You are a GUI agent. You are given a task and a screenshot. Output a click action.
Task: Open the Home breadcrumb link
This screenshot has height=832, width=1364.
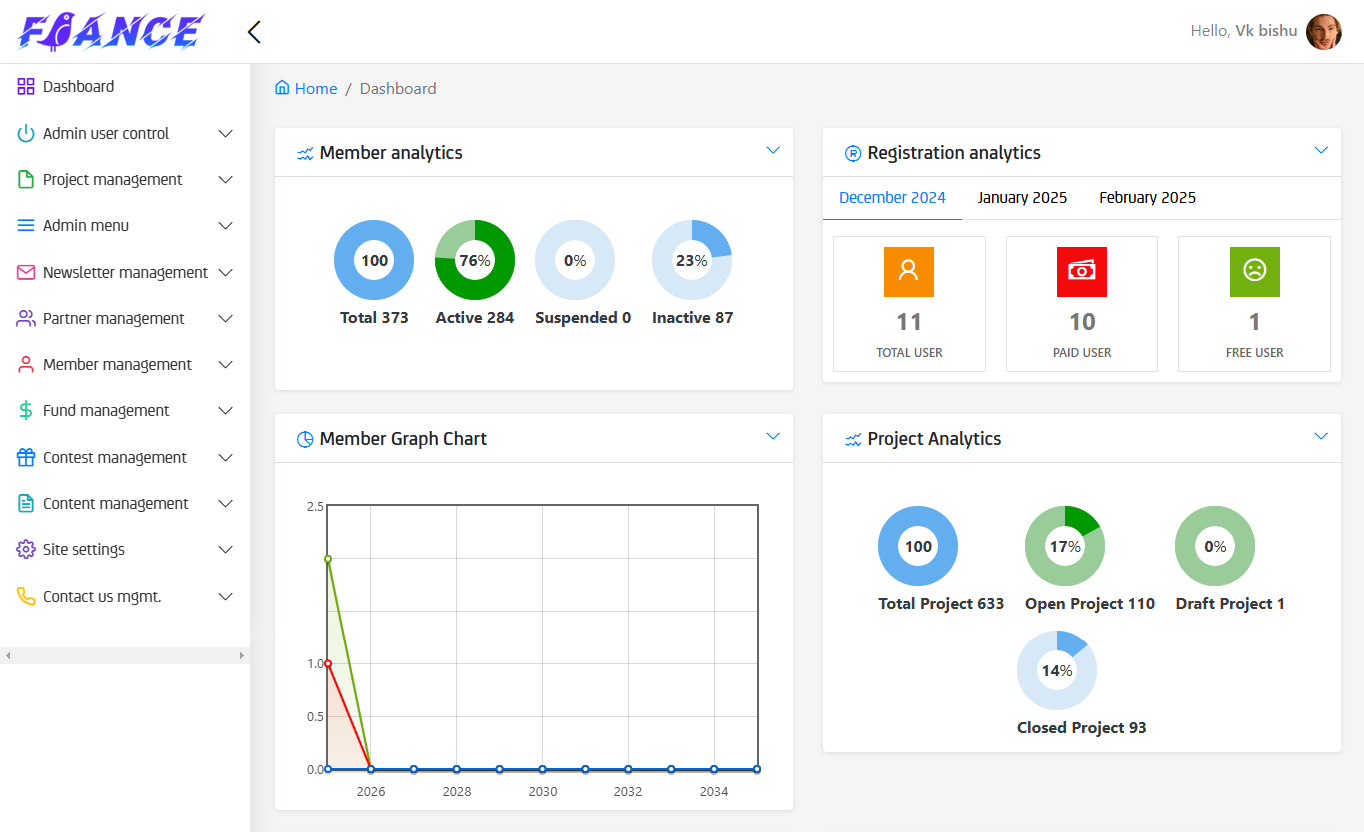(316, 89)
